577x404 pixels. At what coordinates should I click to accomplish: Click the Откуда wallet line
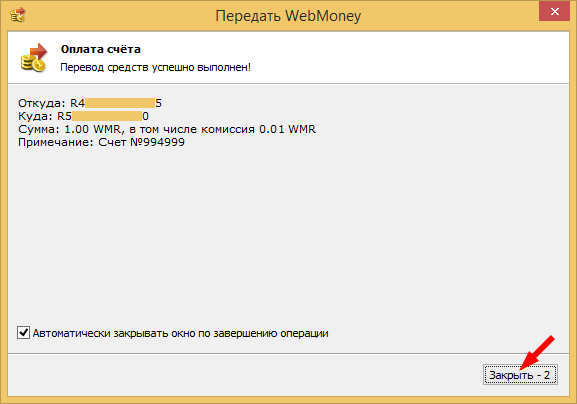pos(90,103)
